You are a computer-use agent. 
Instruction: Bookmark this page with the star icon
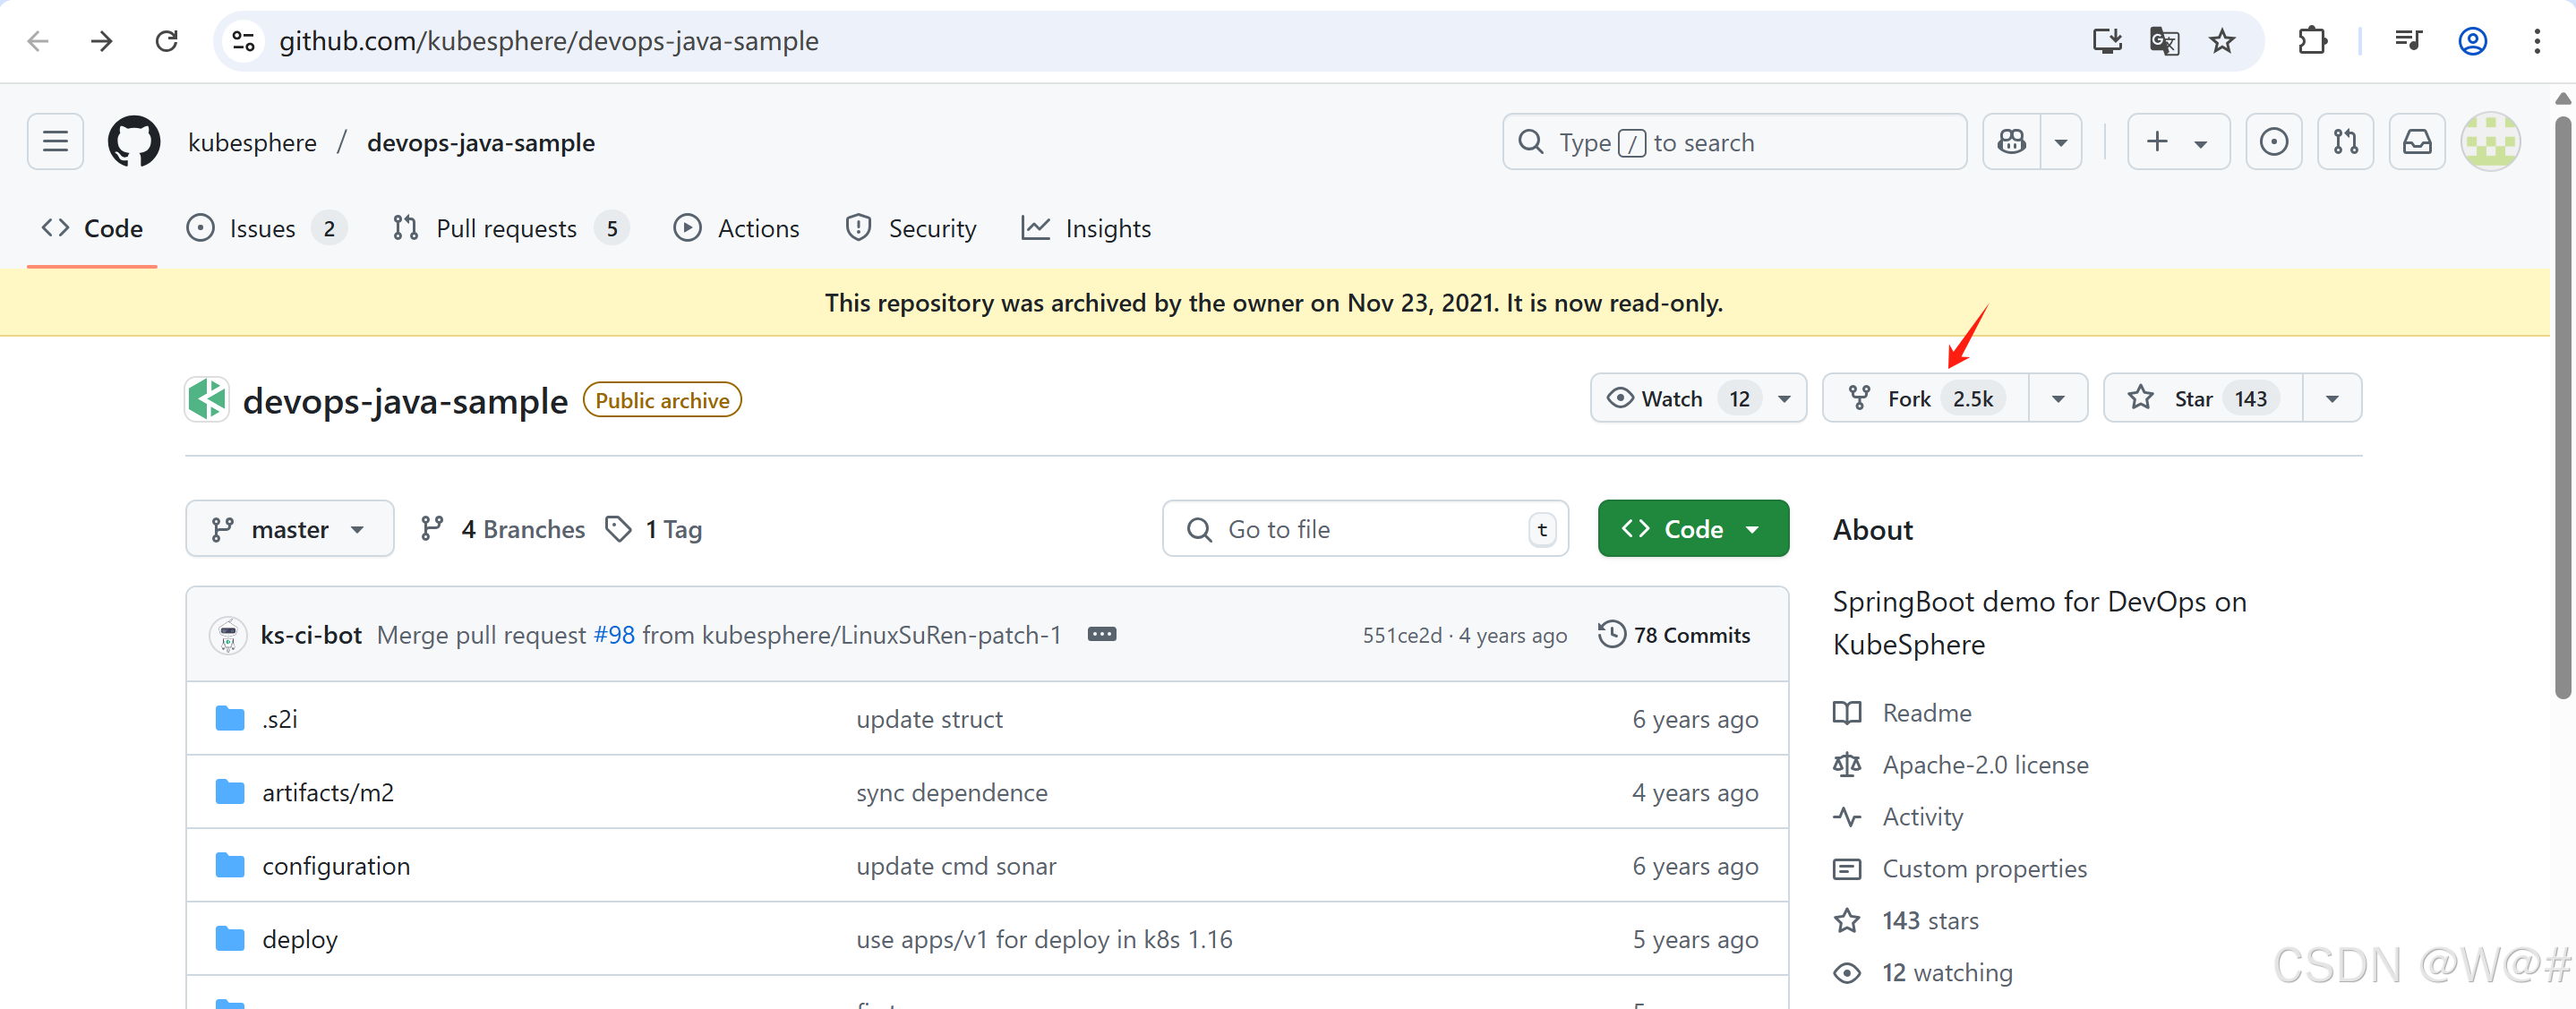click(2222, 41)
